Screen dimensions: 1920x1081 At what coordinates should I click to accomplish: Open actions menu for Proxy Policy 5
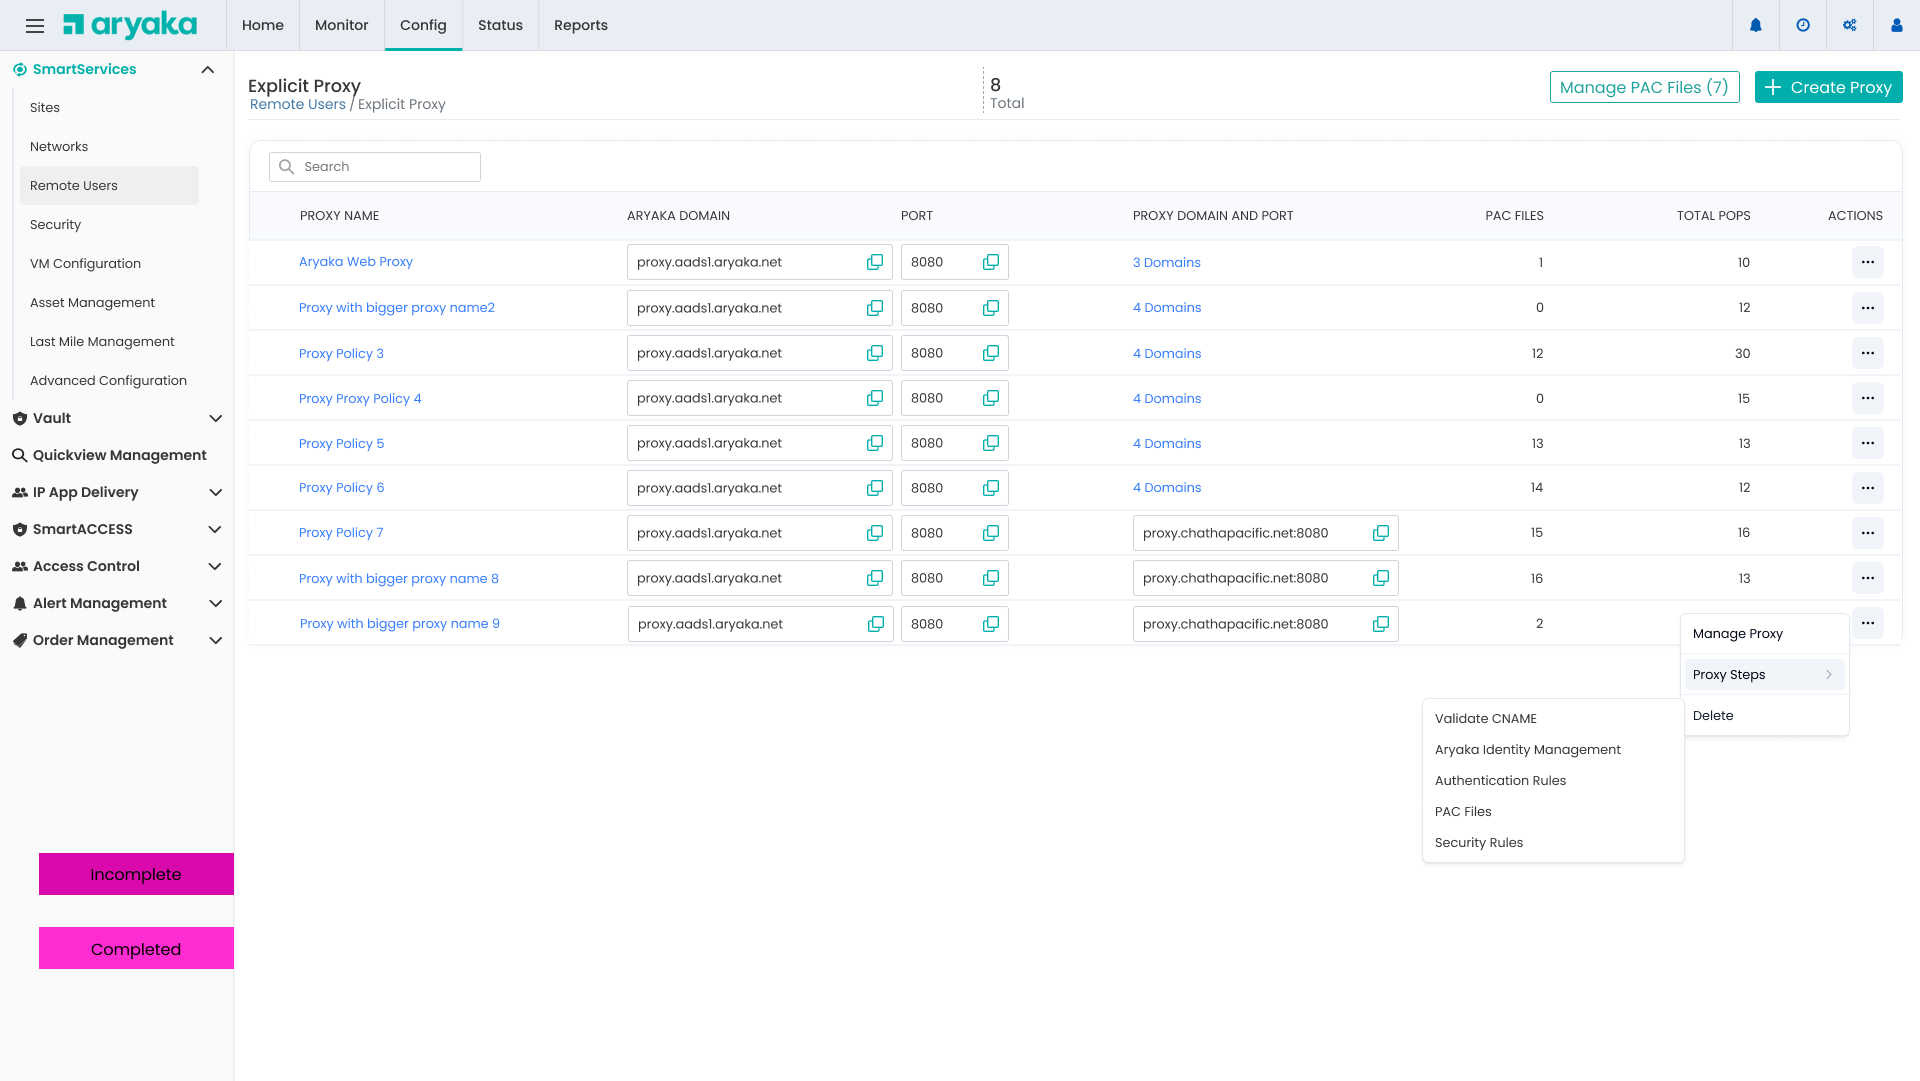tap(1867, 443)
